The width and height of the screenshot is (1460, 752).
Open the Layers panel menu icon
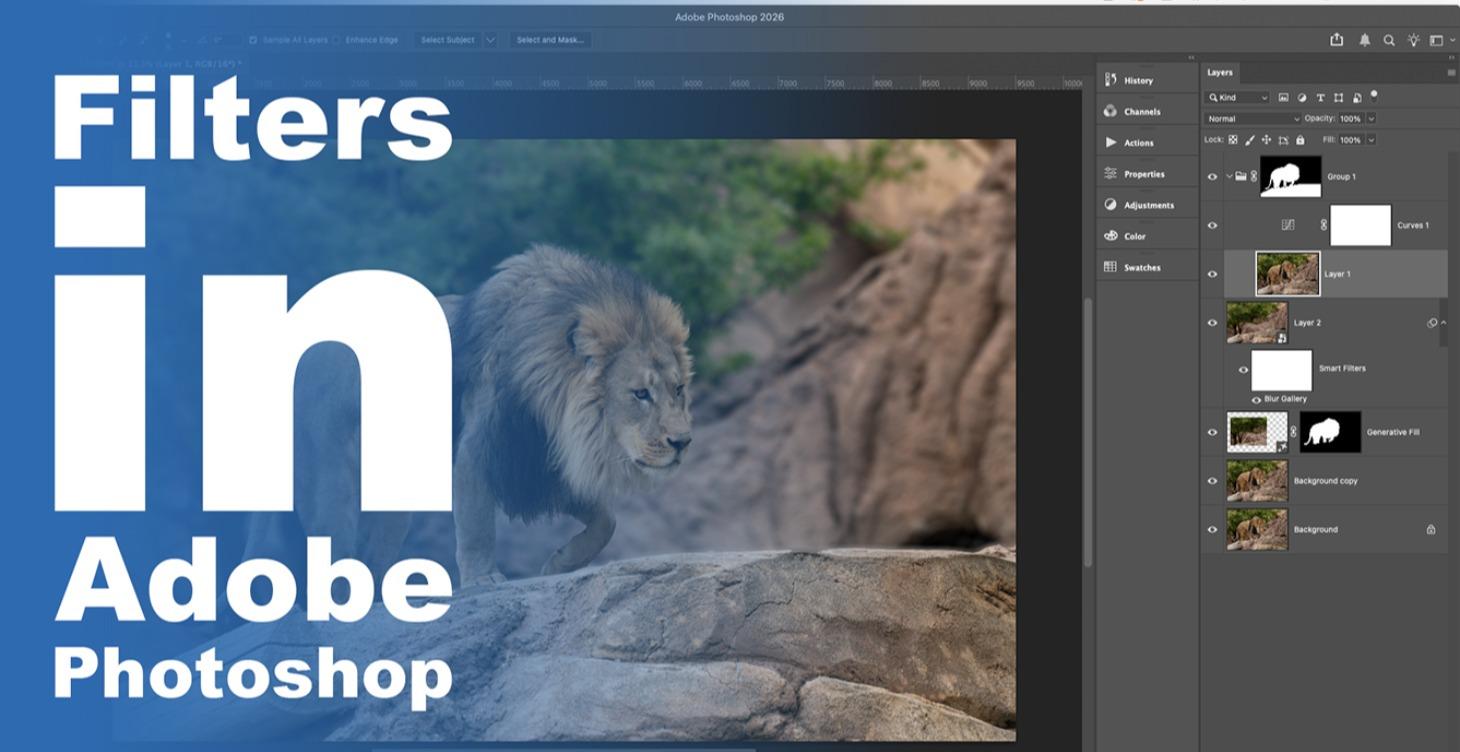click(1451, 72)
